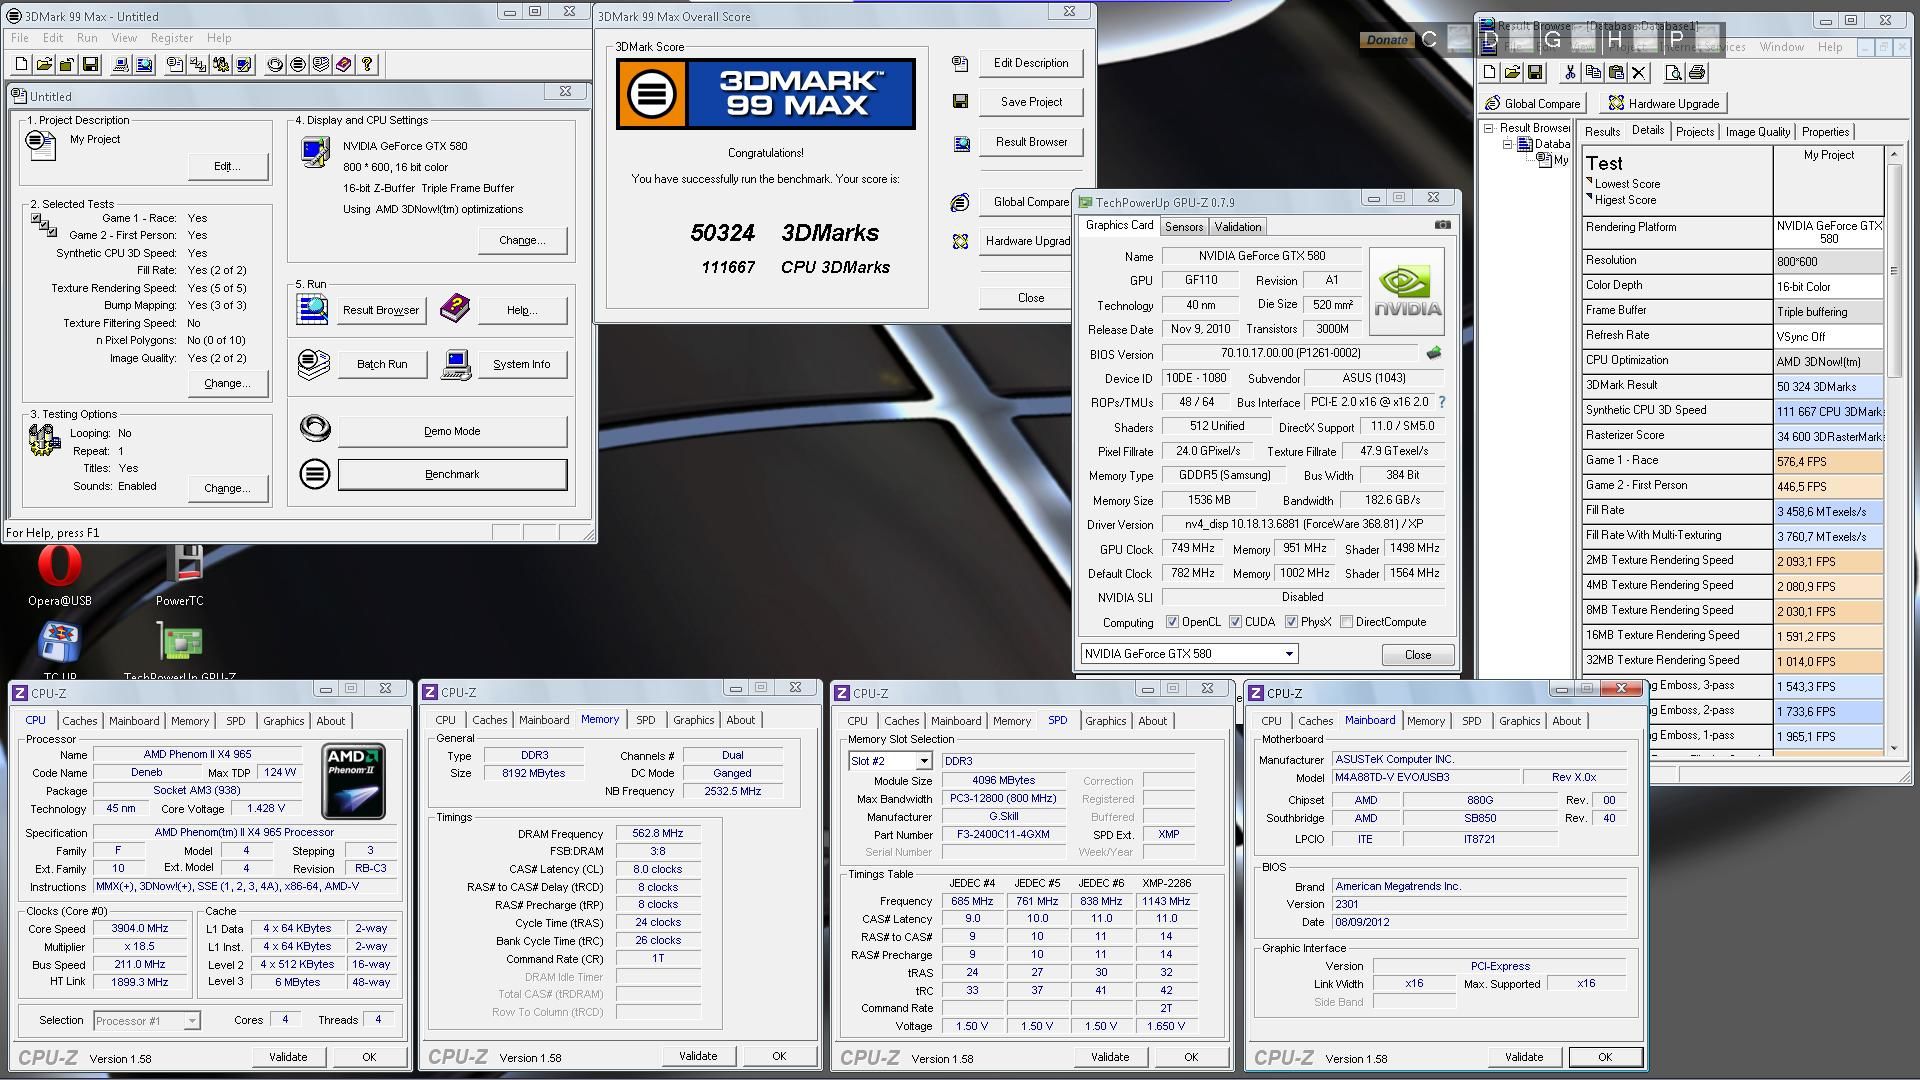Collapse Result Browser tree root node
Screen dimensions: 1920x1080
click(x=1488, y=128)
